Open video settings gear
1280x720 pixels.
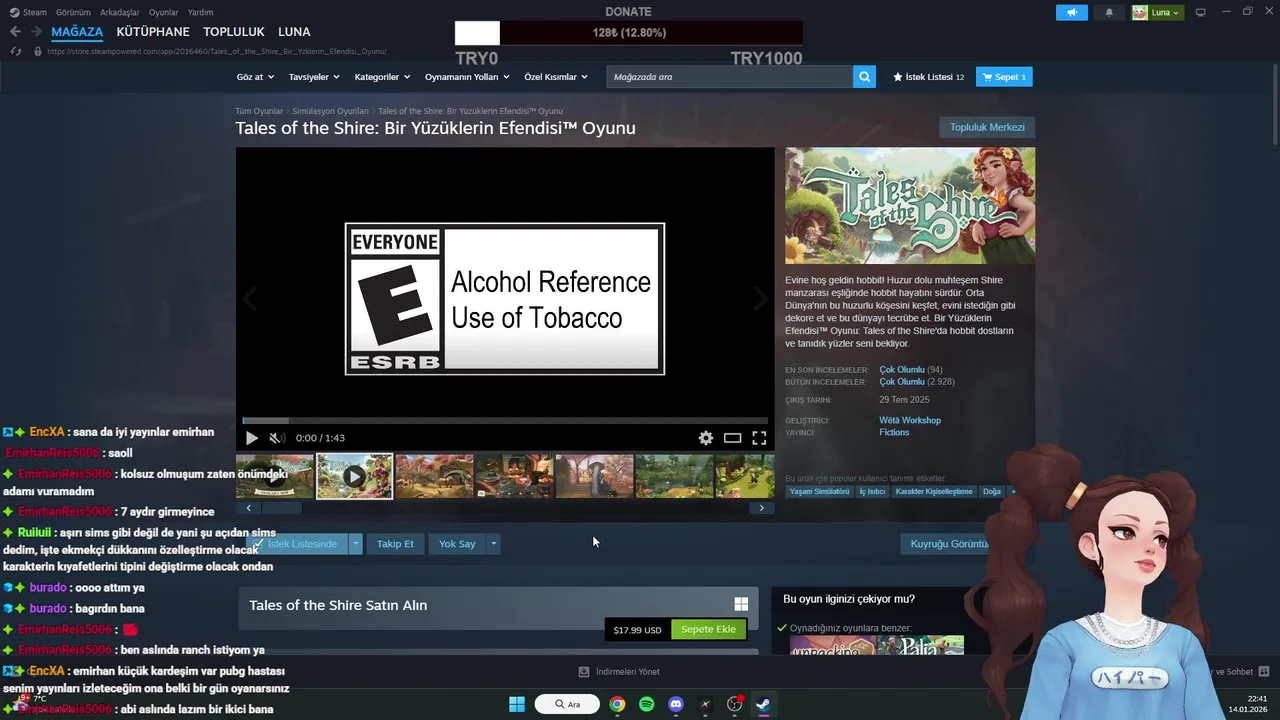click(x=706, y=438)
